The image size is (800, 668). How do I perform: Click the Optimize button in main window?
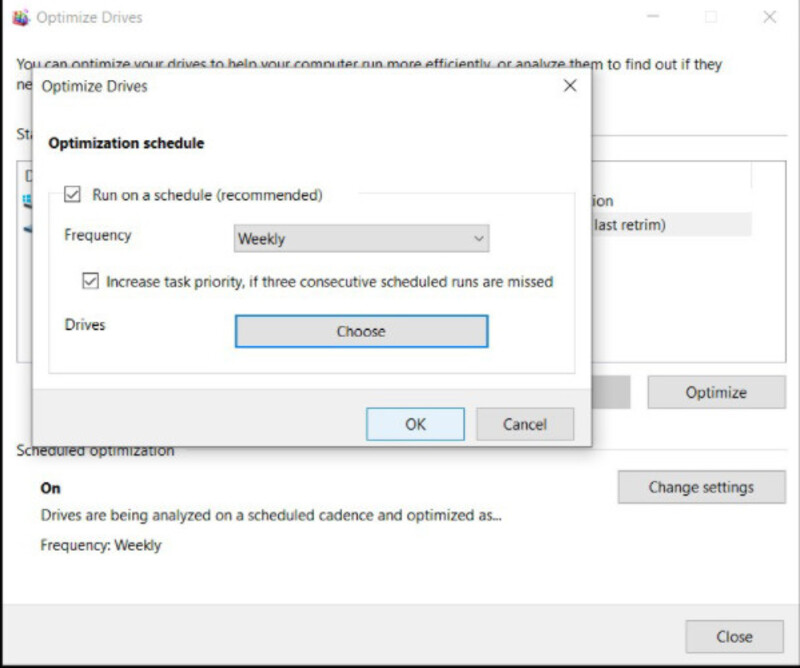point(716,392)
